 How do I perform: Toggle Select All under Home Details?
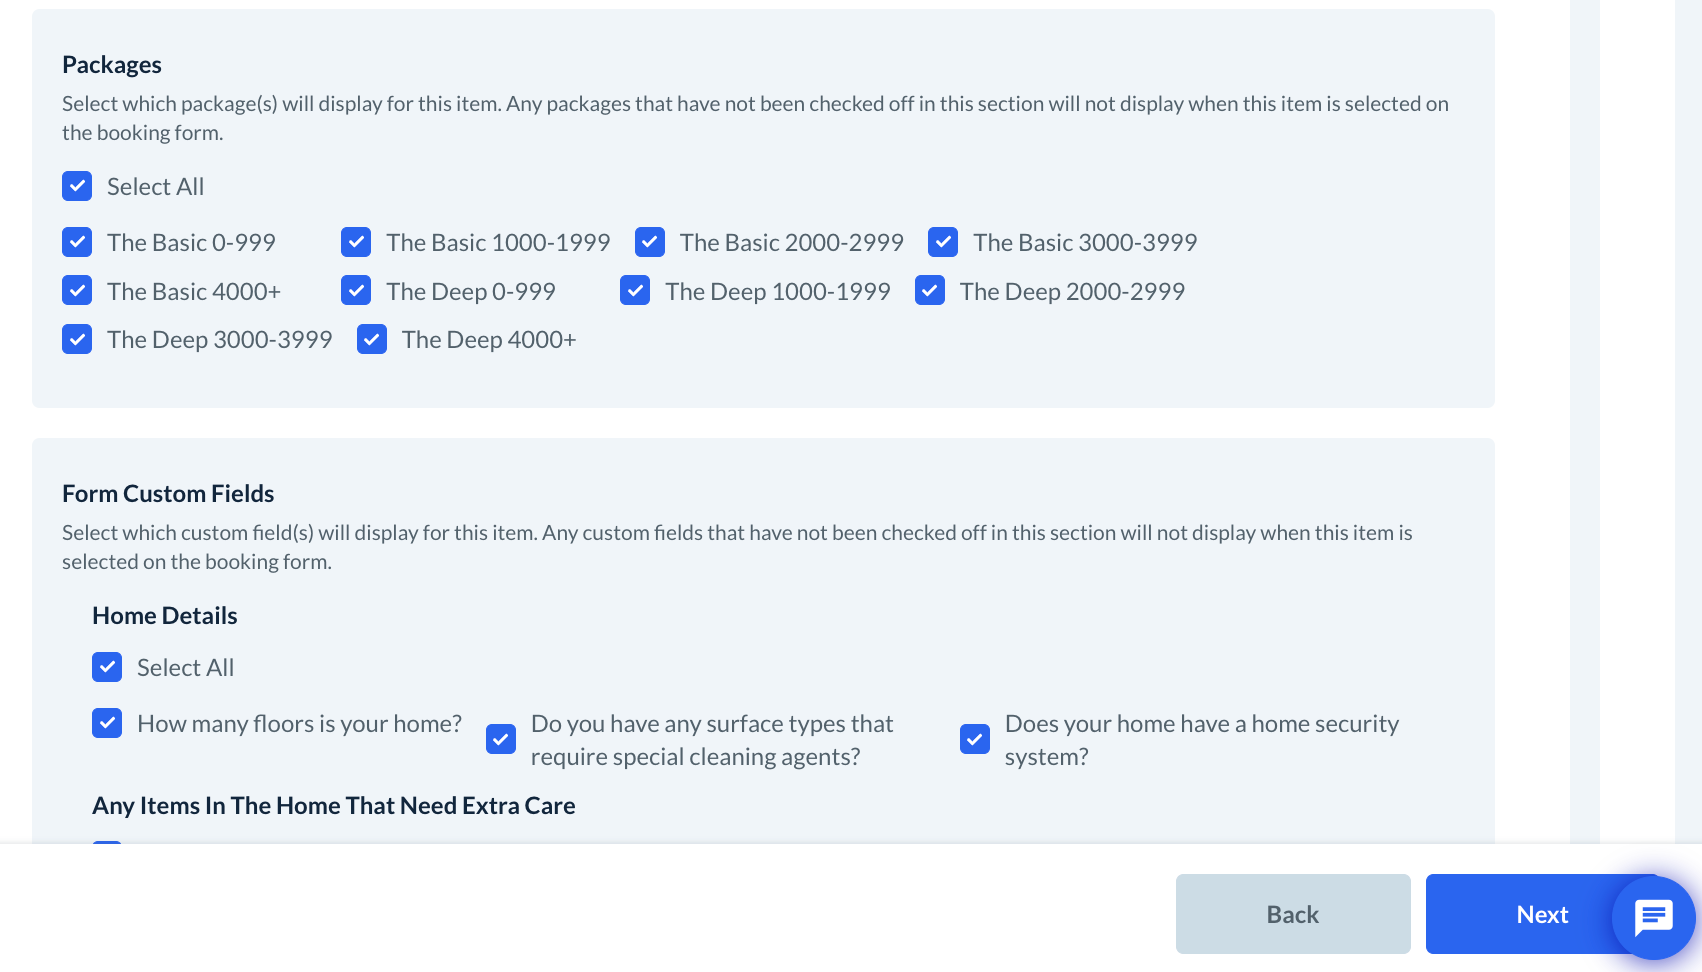pos(107,667)
